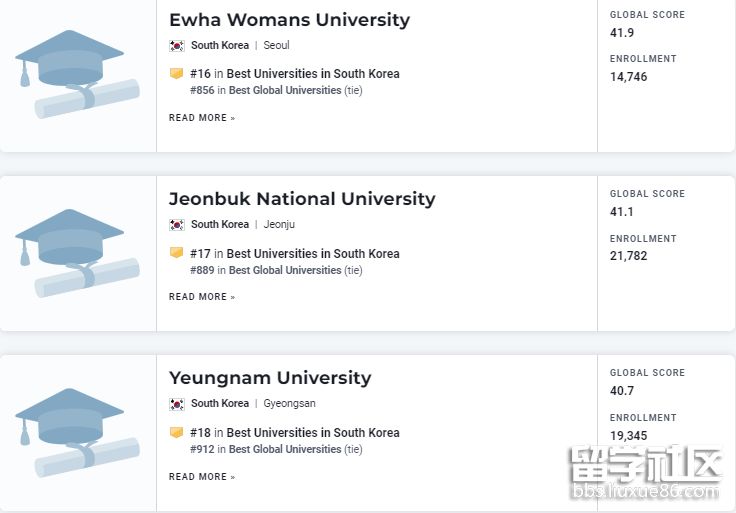Click the gold badge icon beside #18
Image resolution: width=736 pixels, height=513 pixels.
pos(177,432)
